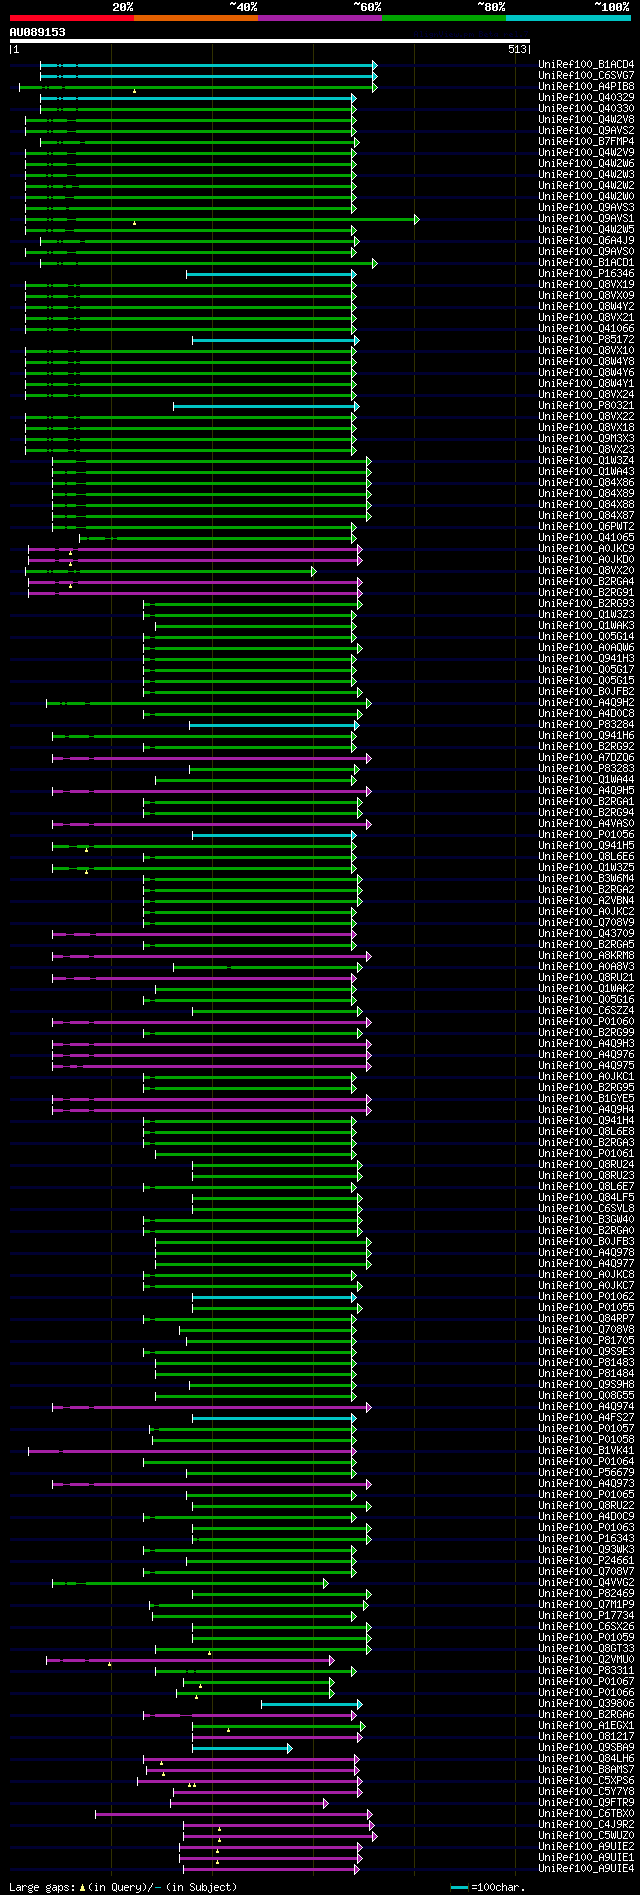This screenshot has width=640, height=1895.
Task: Open the UniRef100_B1ACD4 hit label
Action: 586,65
